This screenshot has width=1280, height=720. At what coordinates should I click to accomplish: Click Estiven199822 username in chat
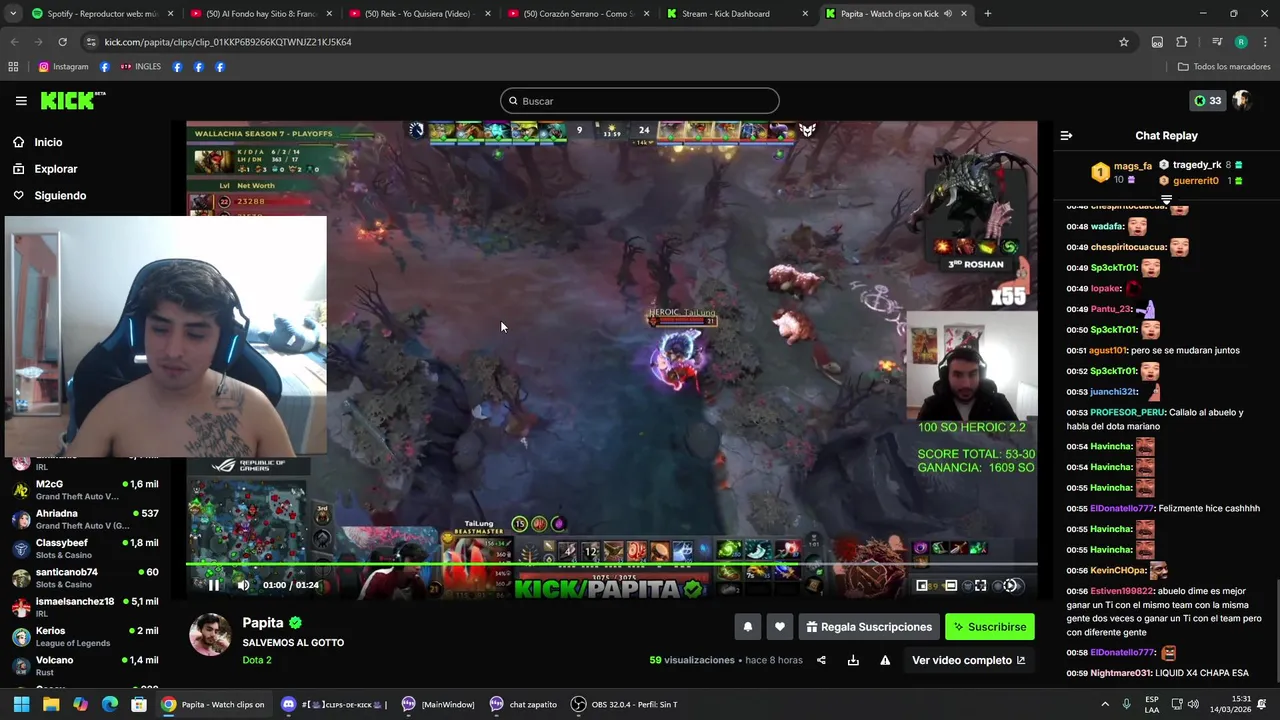(x=1122, y=591)
